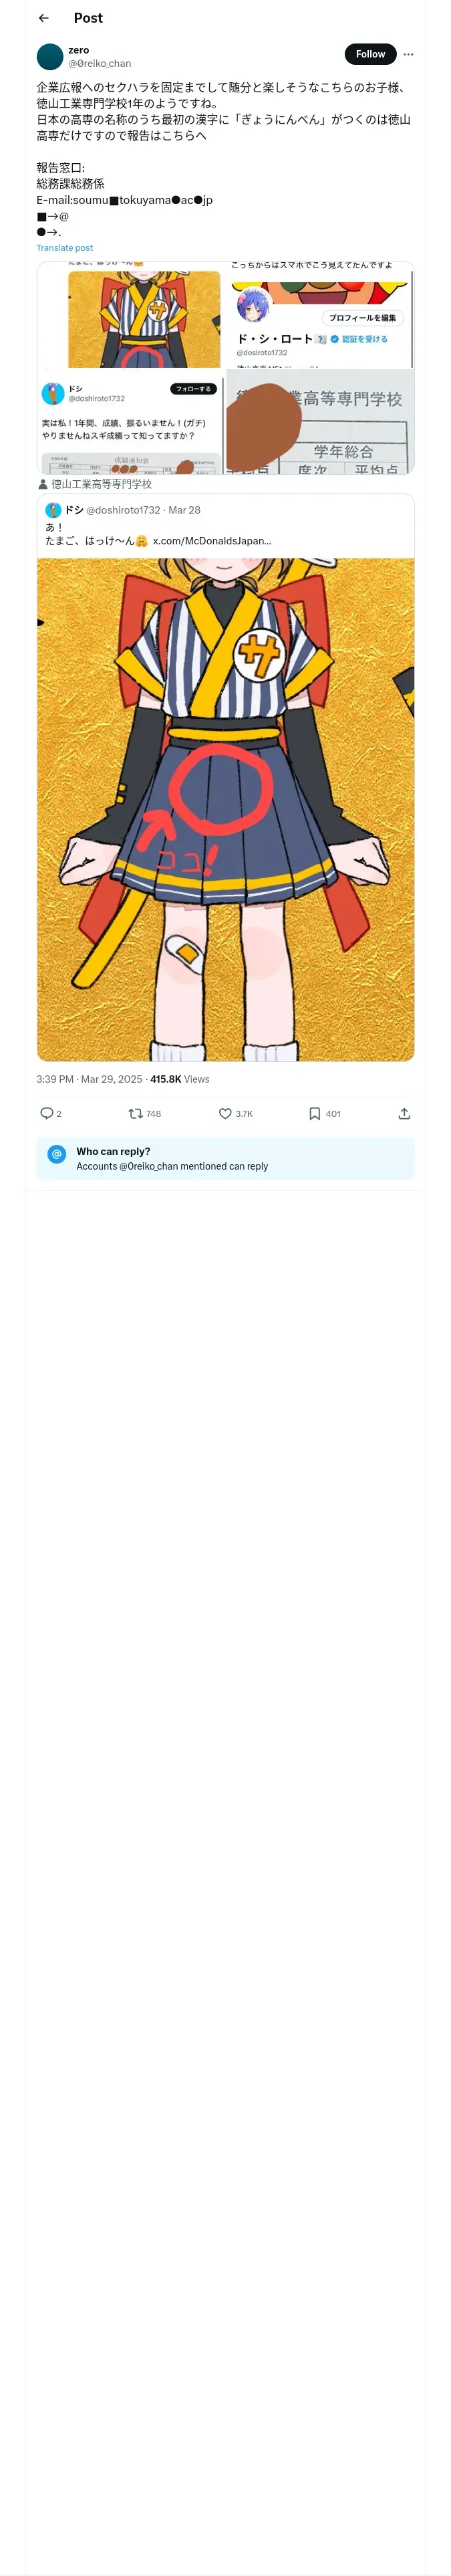The height and width of the screenshot is (2576, 451).
Task: Open the top-left anime girl thumbnail
Action: [130, 315]
